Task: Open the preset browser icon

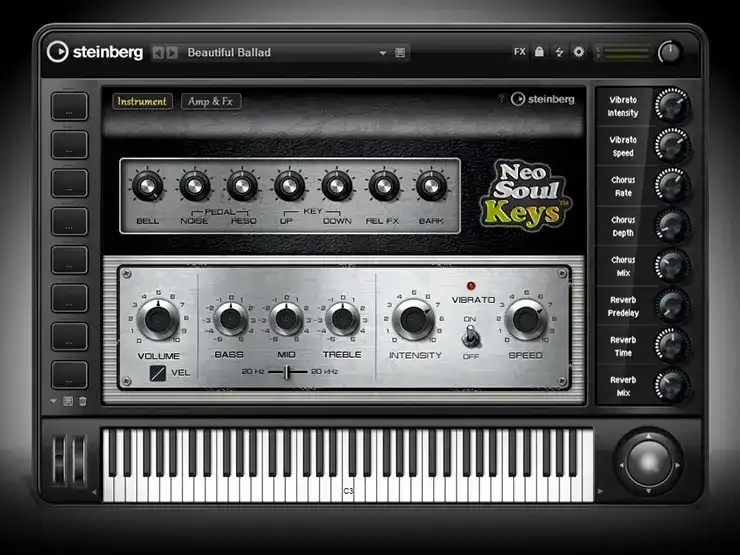Action: [400, 52]
